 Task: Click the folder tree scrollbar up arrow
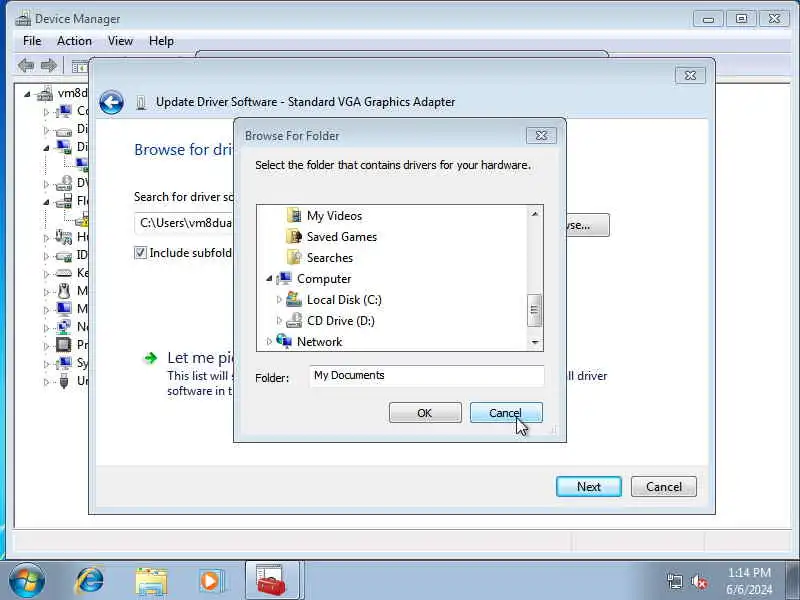coord(535,214)
